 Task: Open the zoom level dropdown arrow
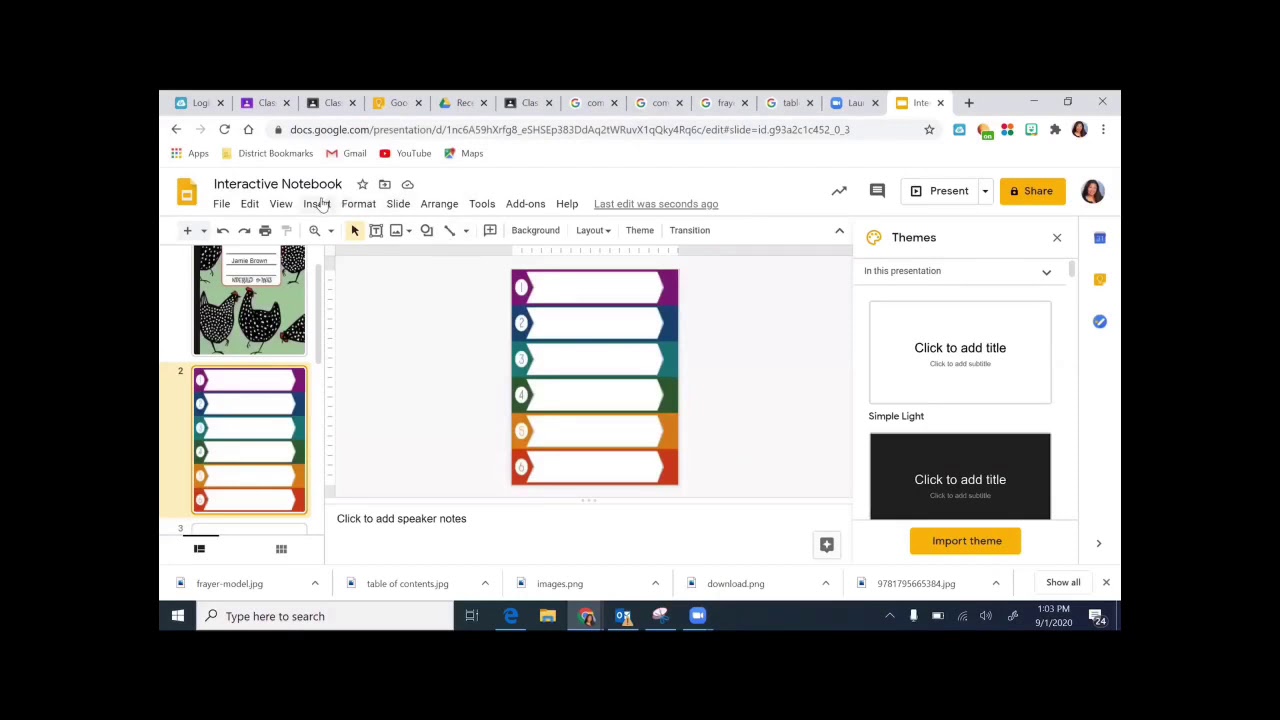(331, 230)
